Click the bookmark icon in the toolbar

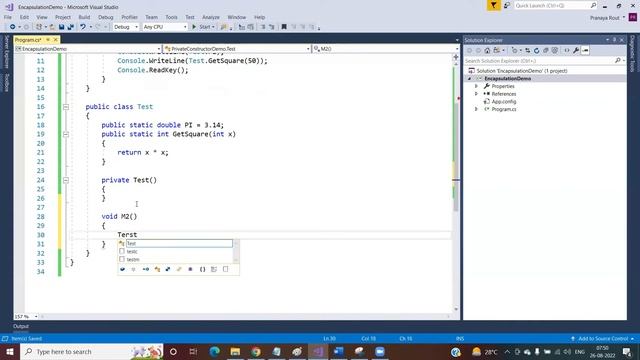coord(284,27)
